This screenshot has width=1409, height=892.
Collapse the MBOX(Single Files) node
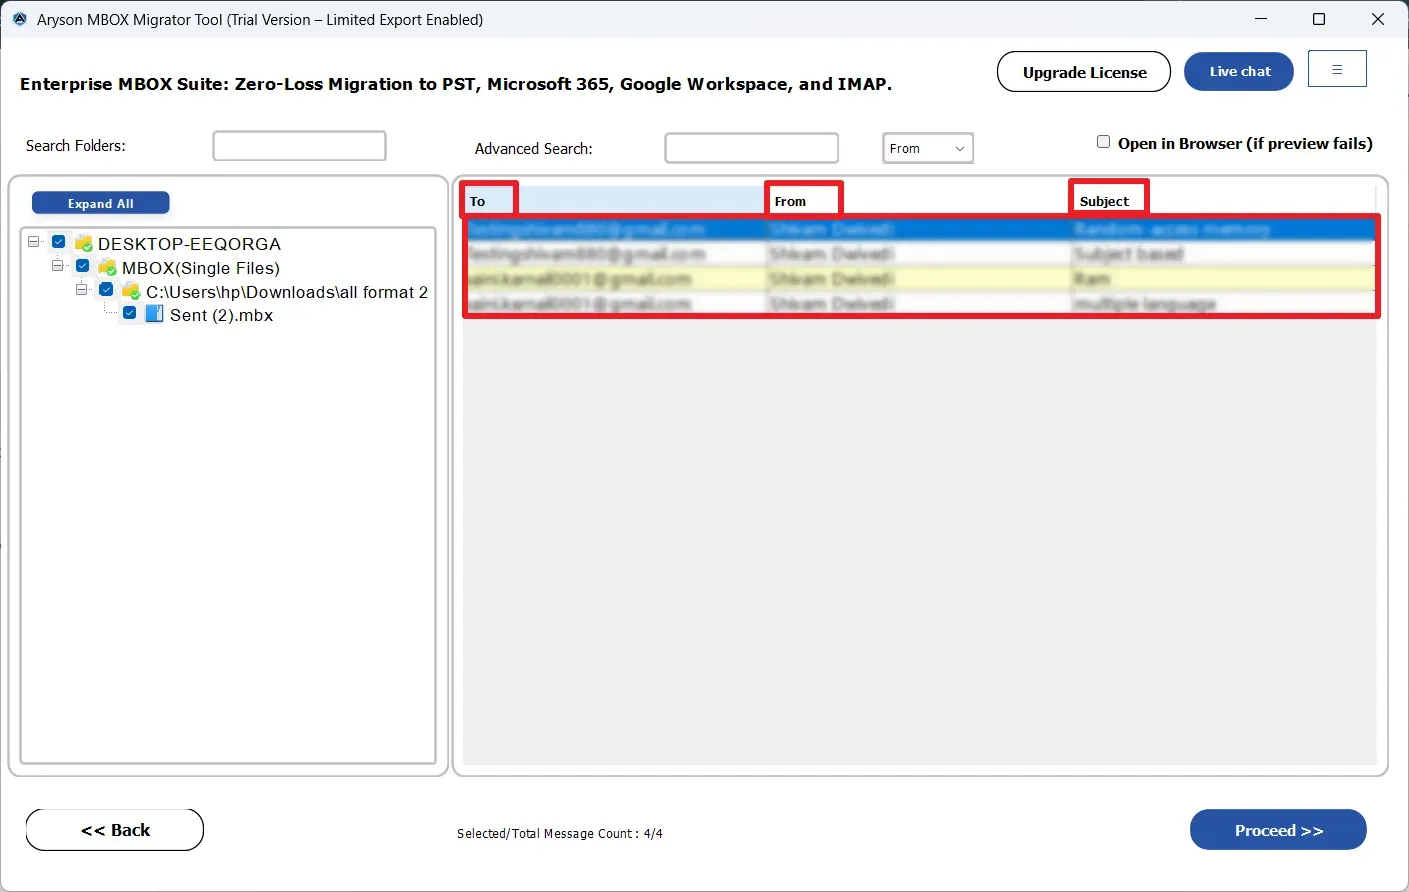(x=58, y=266)
